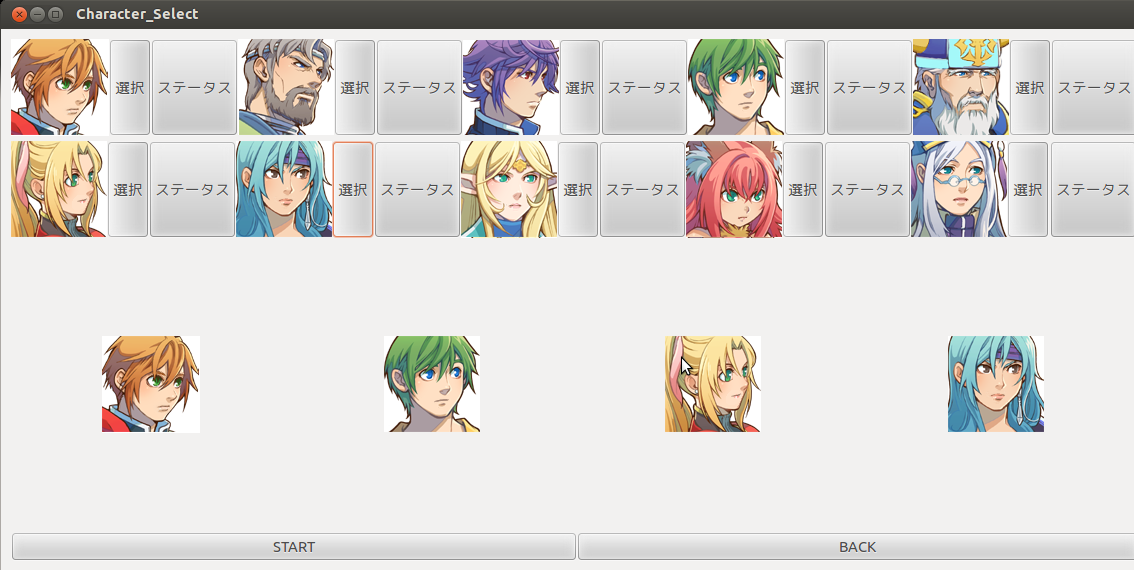Screen dimensions: 1134x570
Task: Open ステータス for the orange-haired hero
Action: (x=195, y=88)
